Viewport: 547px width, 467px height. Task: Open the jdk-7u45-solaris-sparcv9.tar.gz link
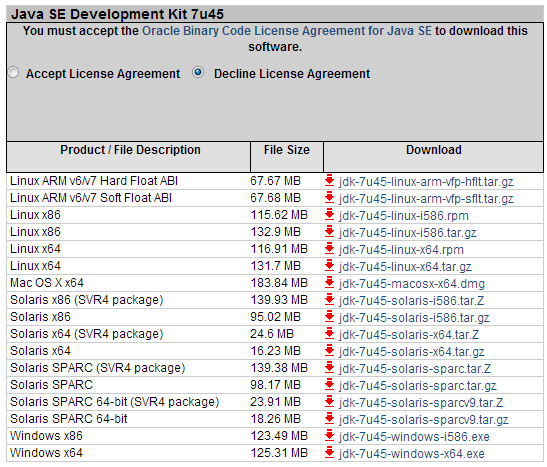click(x=423, y=420)
